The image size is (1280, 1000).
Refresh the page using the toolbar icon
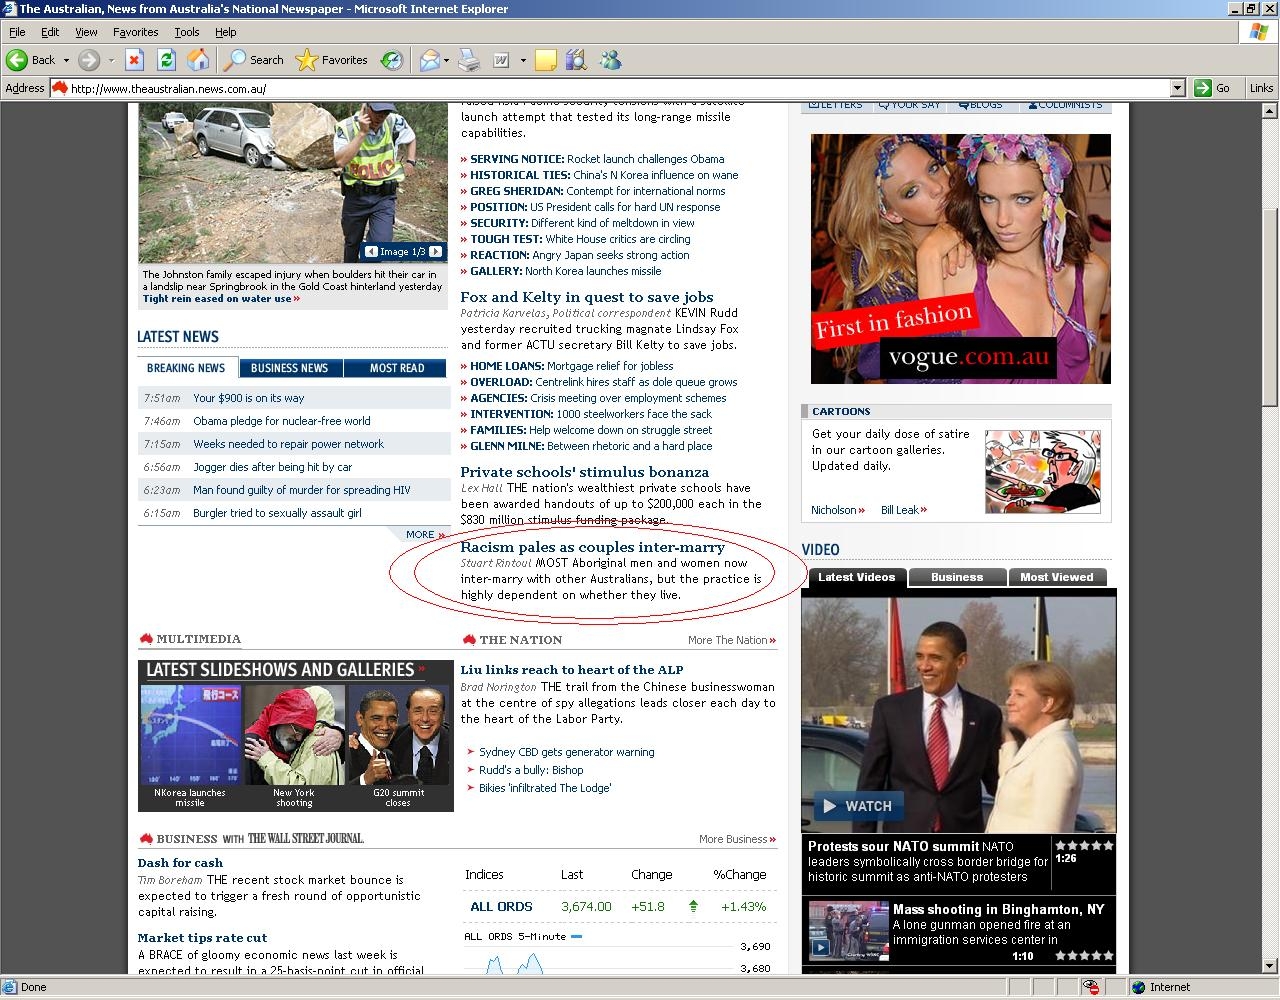[166, 60]
